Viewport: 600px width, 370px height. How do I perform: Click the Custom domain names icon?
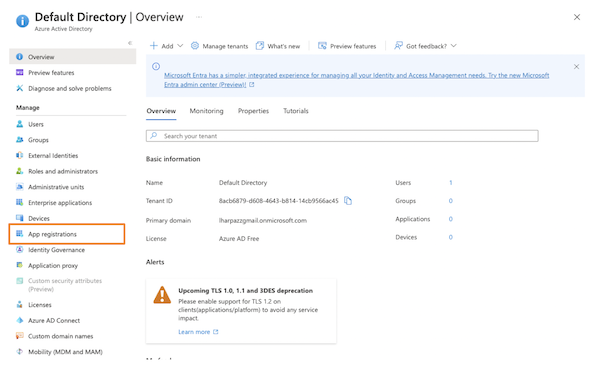(20, 336)
